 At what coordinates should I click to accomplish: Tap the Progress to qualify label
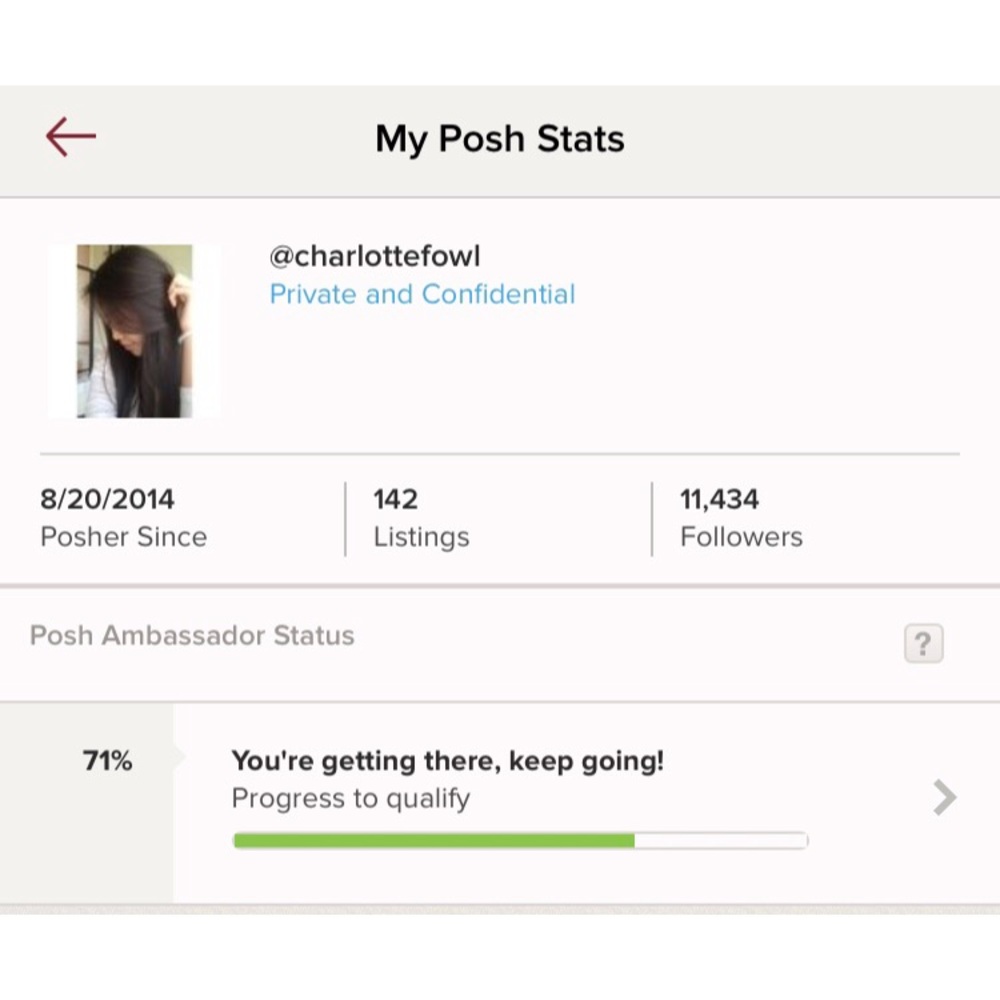pyautogui.click(x=350, y=798)
